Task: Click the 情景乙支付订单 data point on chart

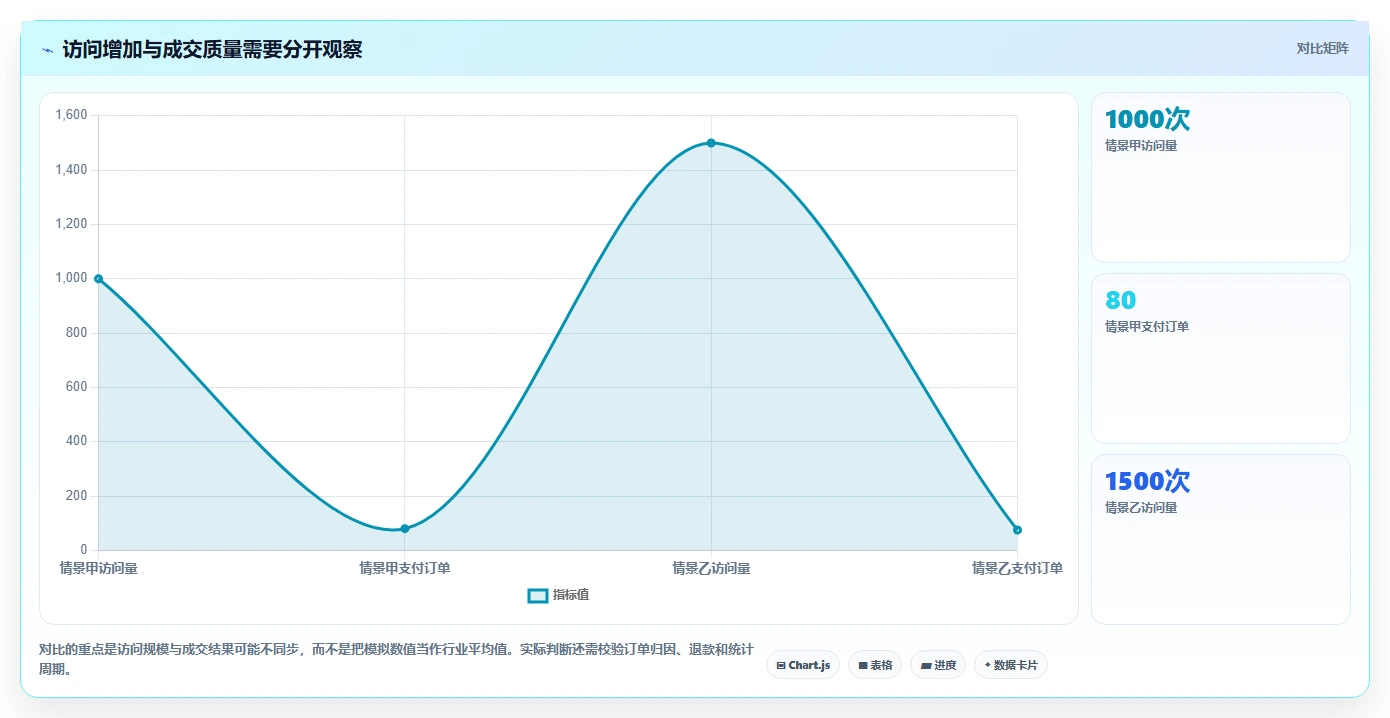Action: point(1017,530)
